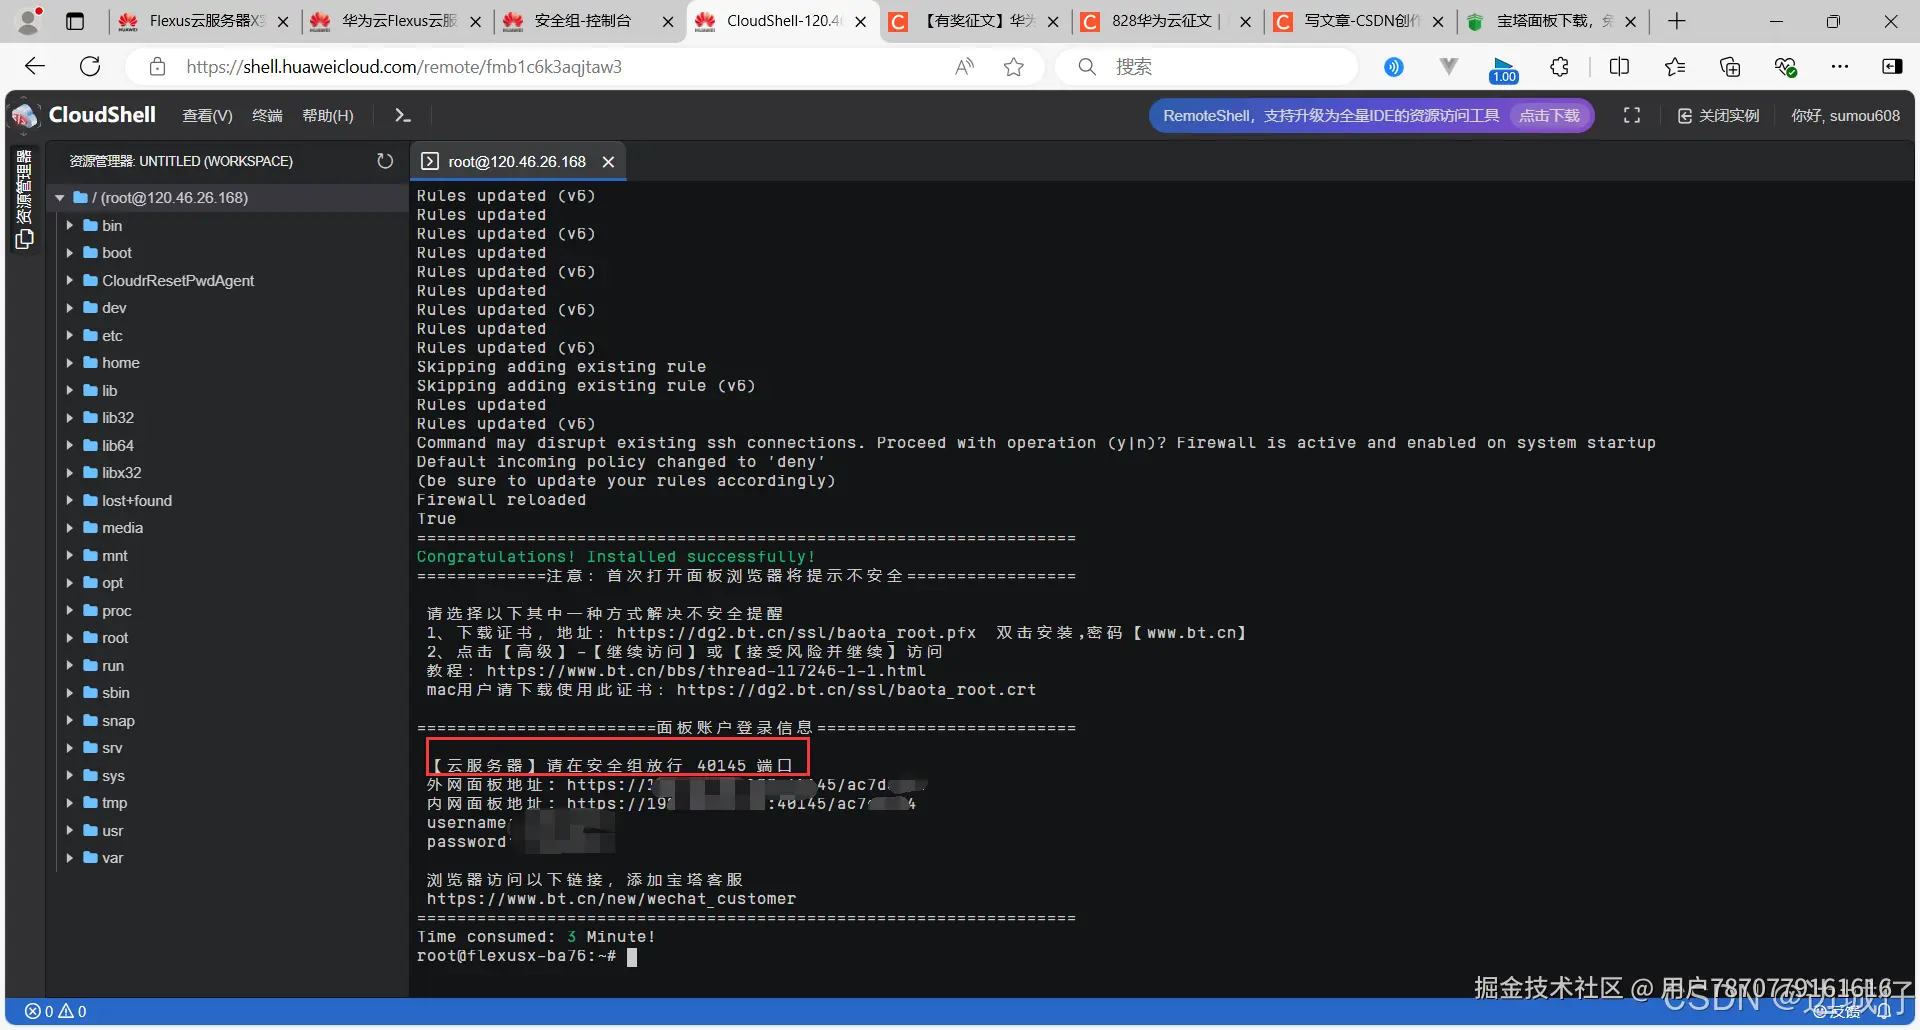Open the resource manager sidebar icon
This screenshot has width=1920, height=1030.
pyautogui.click(x=24, y=239)
